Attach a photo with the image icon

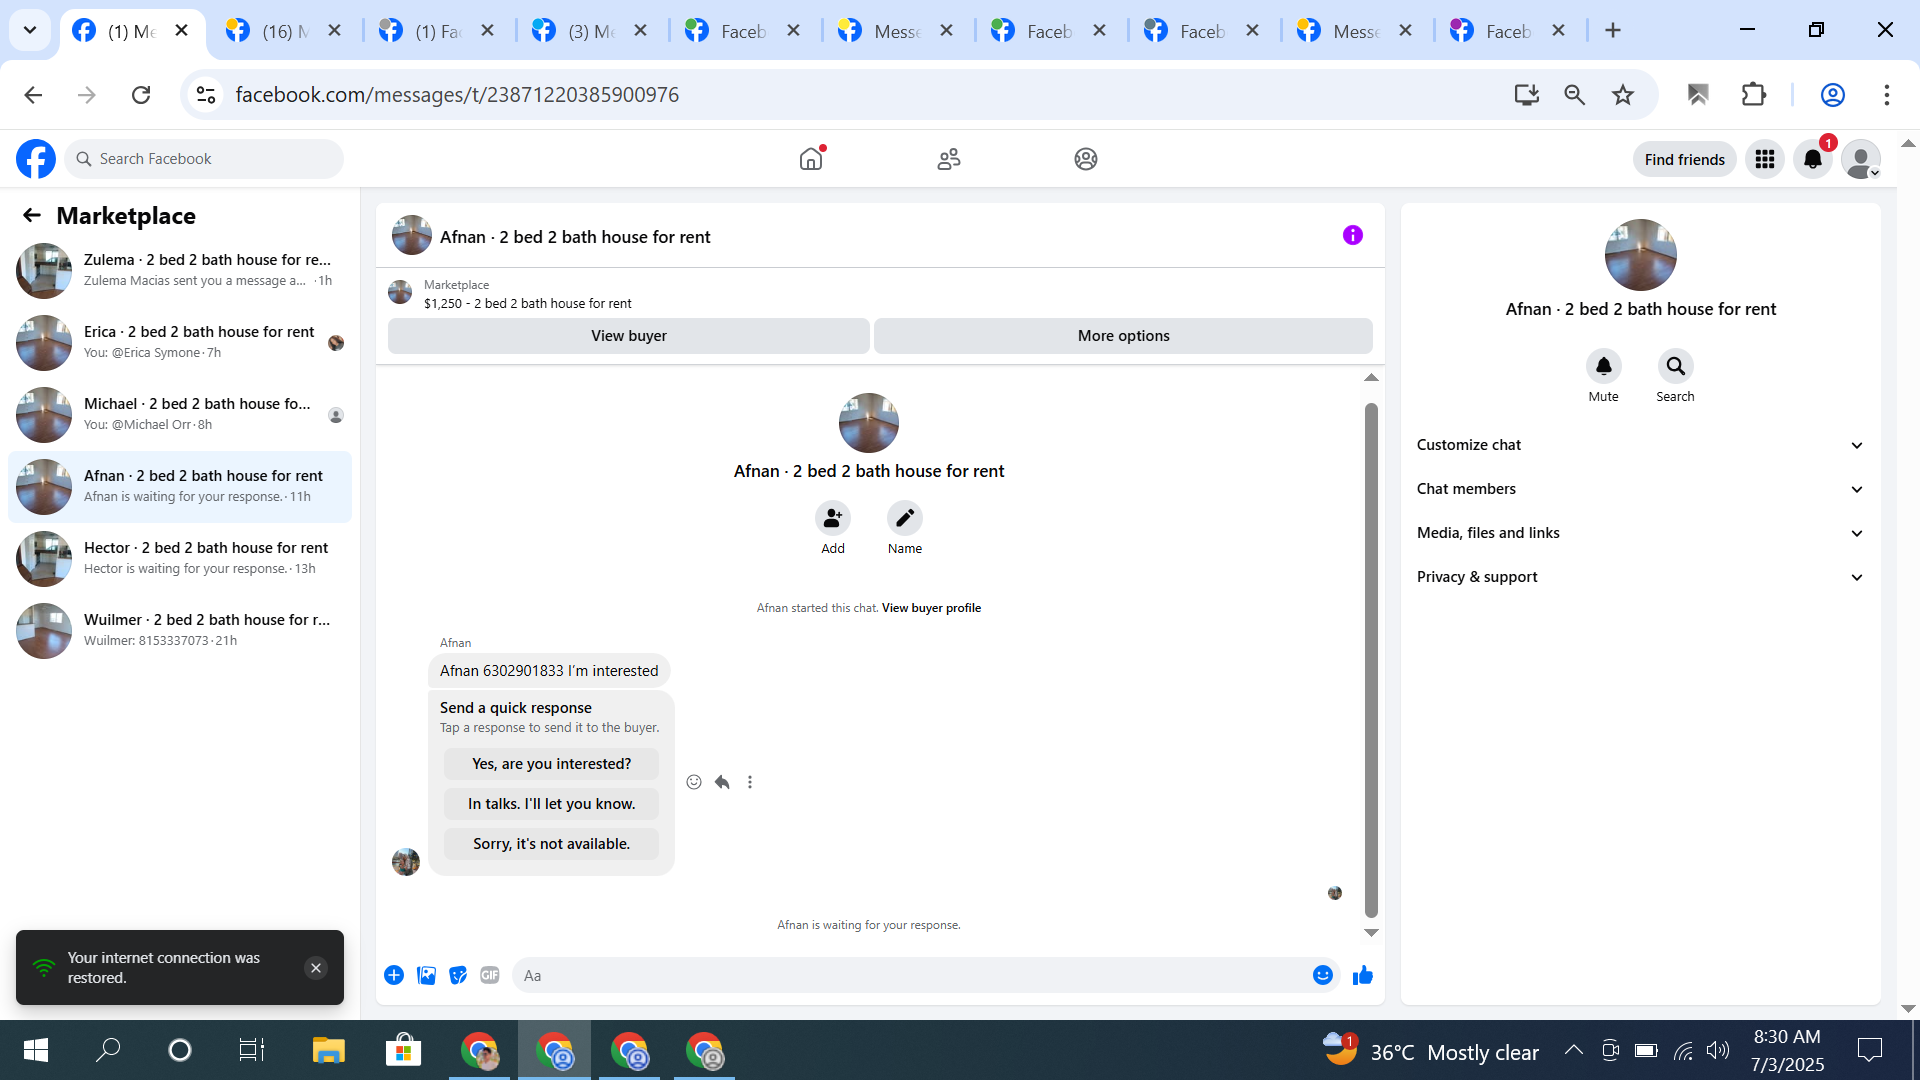(426, 975)
